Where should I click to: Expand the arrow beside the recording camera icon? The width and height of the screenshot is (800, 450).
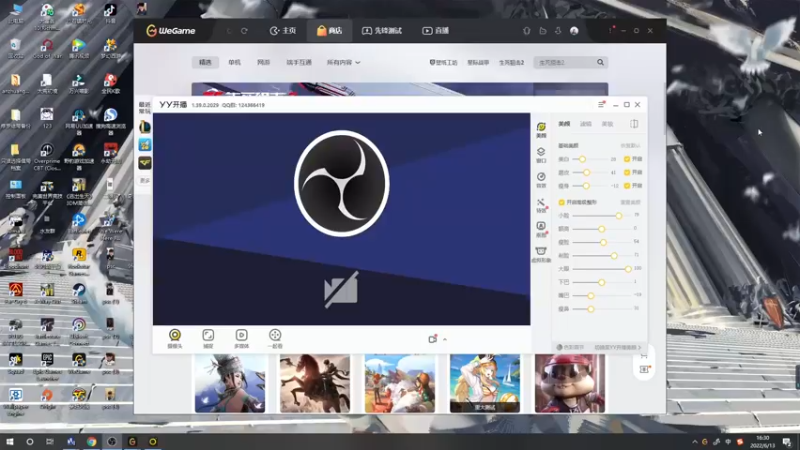[445, 339]
